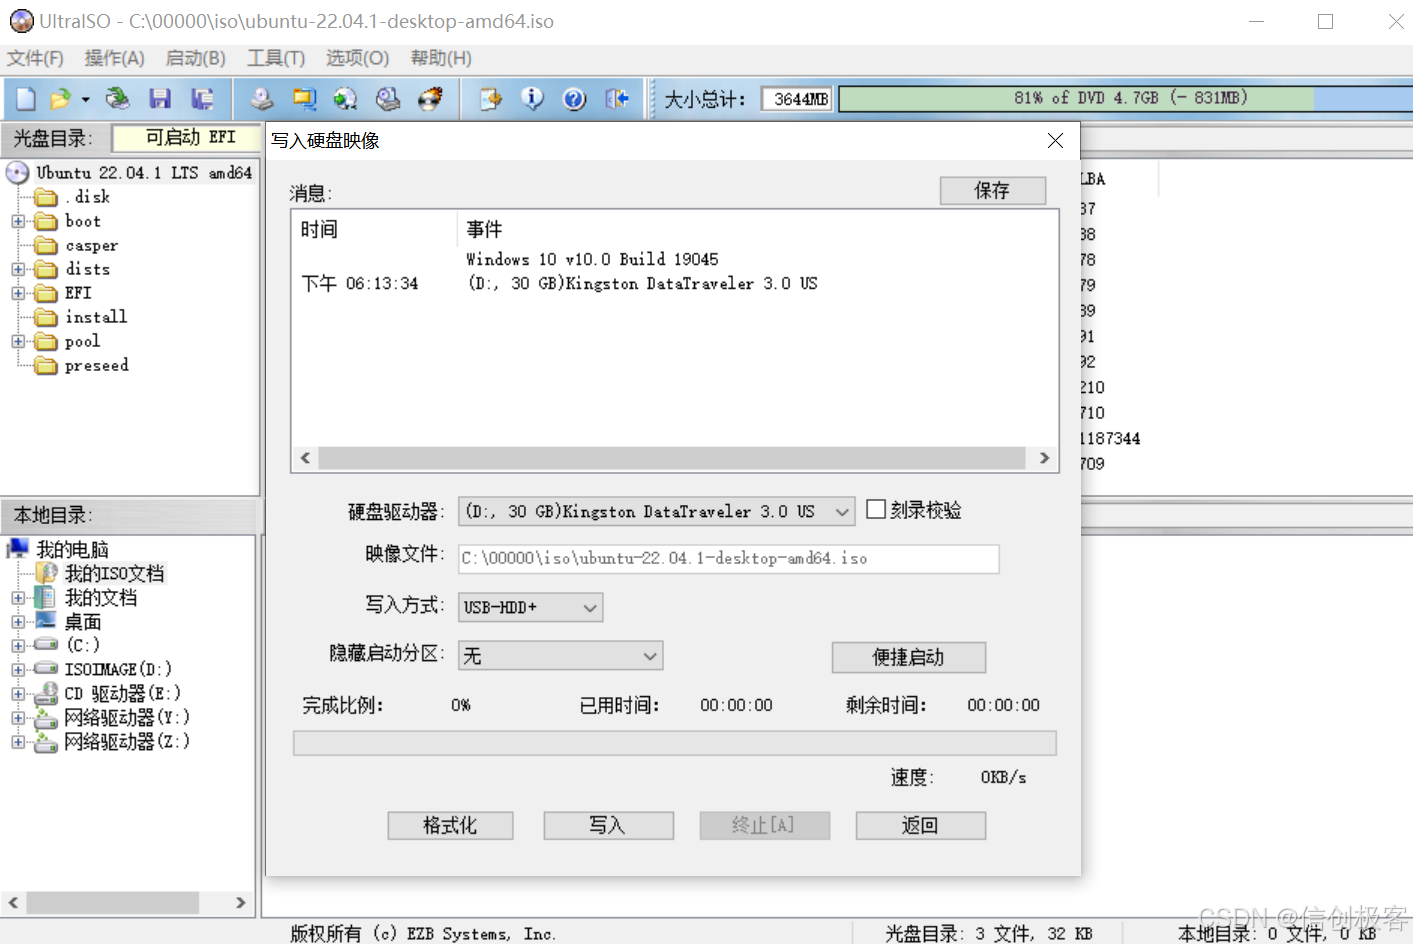Click the Windows 10 v10.0 Build 19045 log entry

click(x=592, y=259)
